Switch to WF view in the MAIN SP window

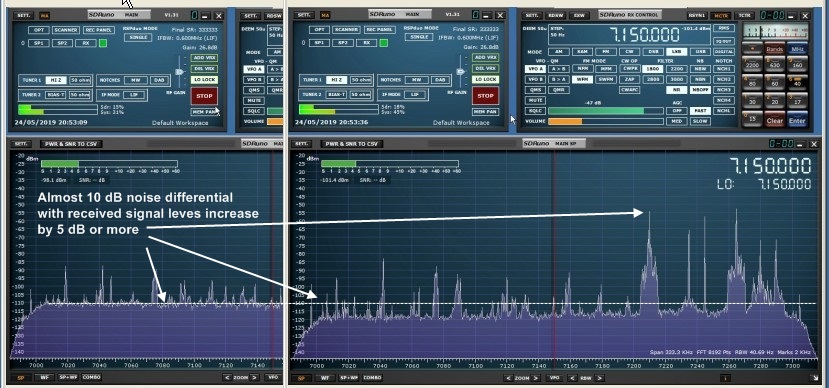point(324,378)
